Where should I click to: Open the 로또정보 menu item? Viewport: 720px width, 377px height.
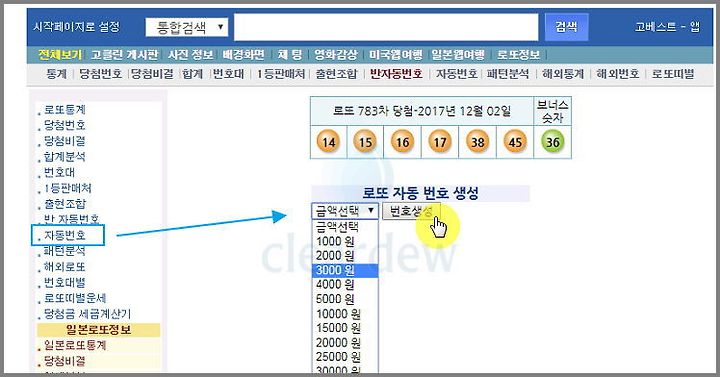[518, 55]
